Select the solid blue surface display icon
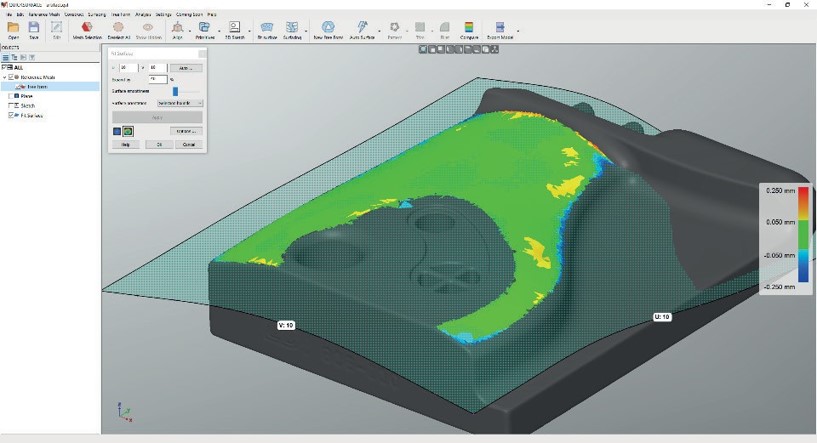817x443 pixels. pyautogui.click(x=117, y=131)
